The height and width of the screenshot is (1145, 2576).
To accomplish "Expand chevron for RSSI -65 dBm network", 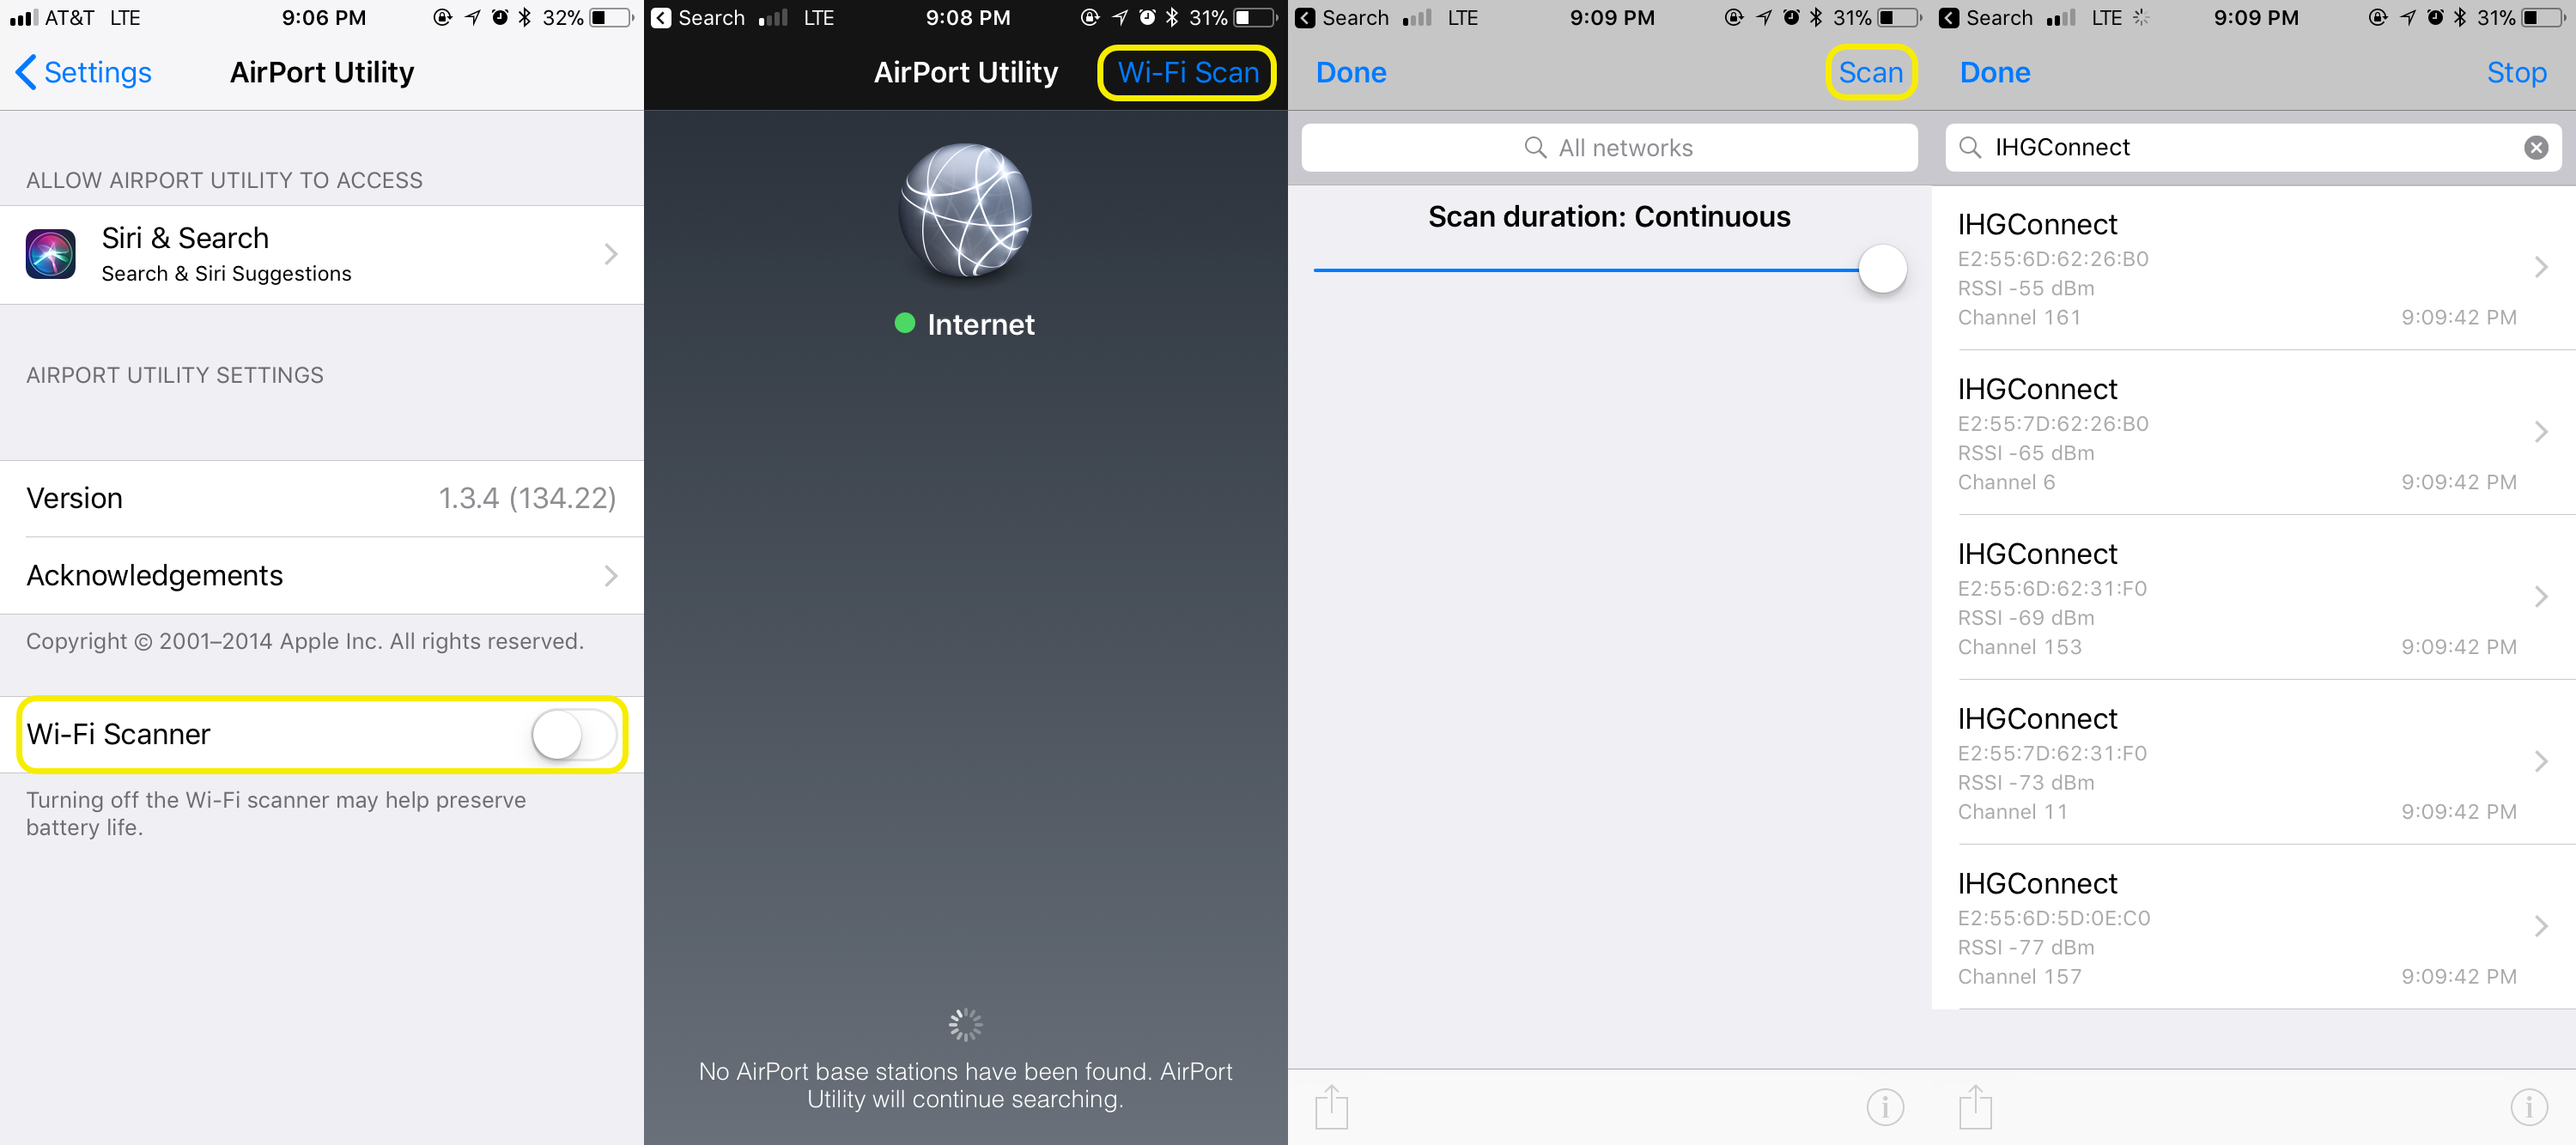I will 2541,432.
